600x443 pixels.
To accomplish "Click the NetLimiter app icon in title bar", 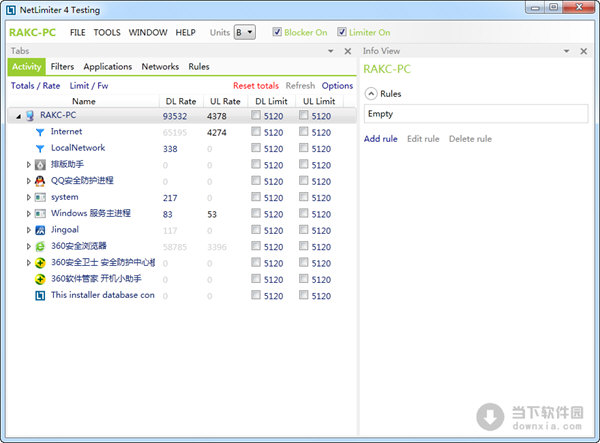I will click(10, 10).
